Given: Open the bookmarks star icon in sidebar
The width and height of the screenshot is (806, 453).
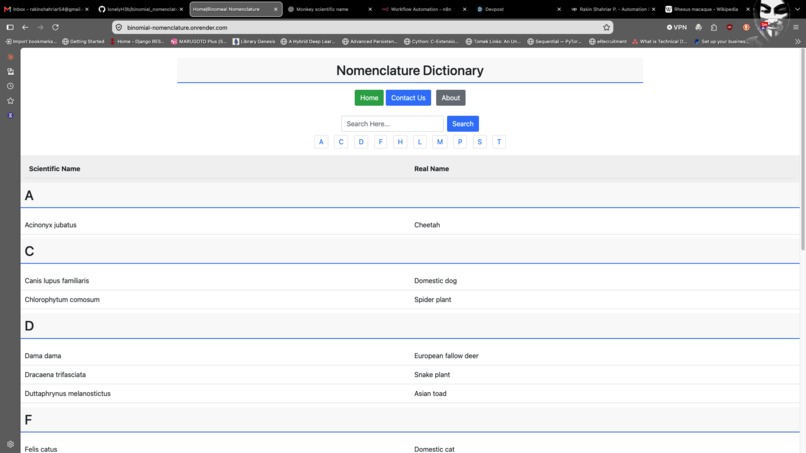Looking at the screenshot, I should [10, 101].
